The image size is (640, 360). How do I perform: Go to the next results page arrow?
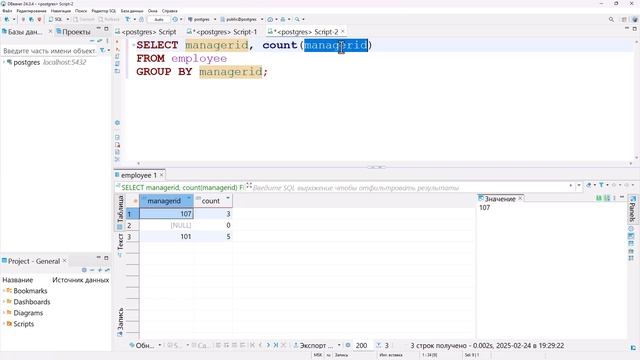coord(268,345)
